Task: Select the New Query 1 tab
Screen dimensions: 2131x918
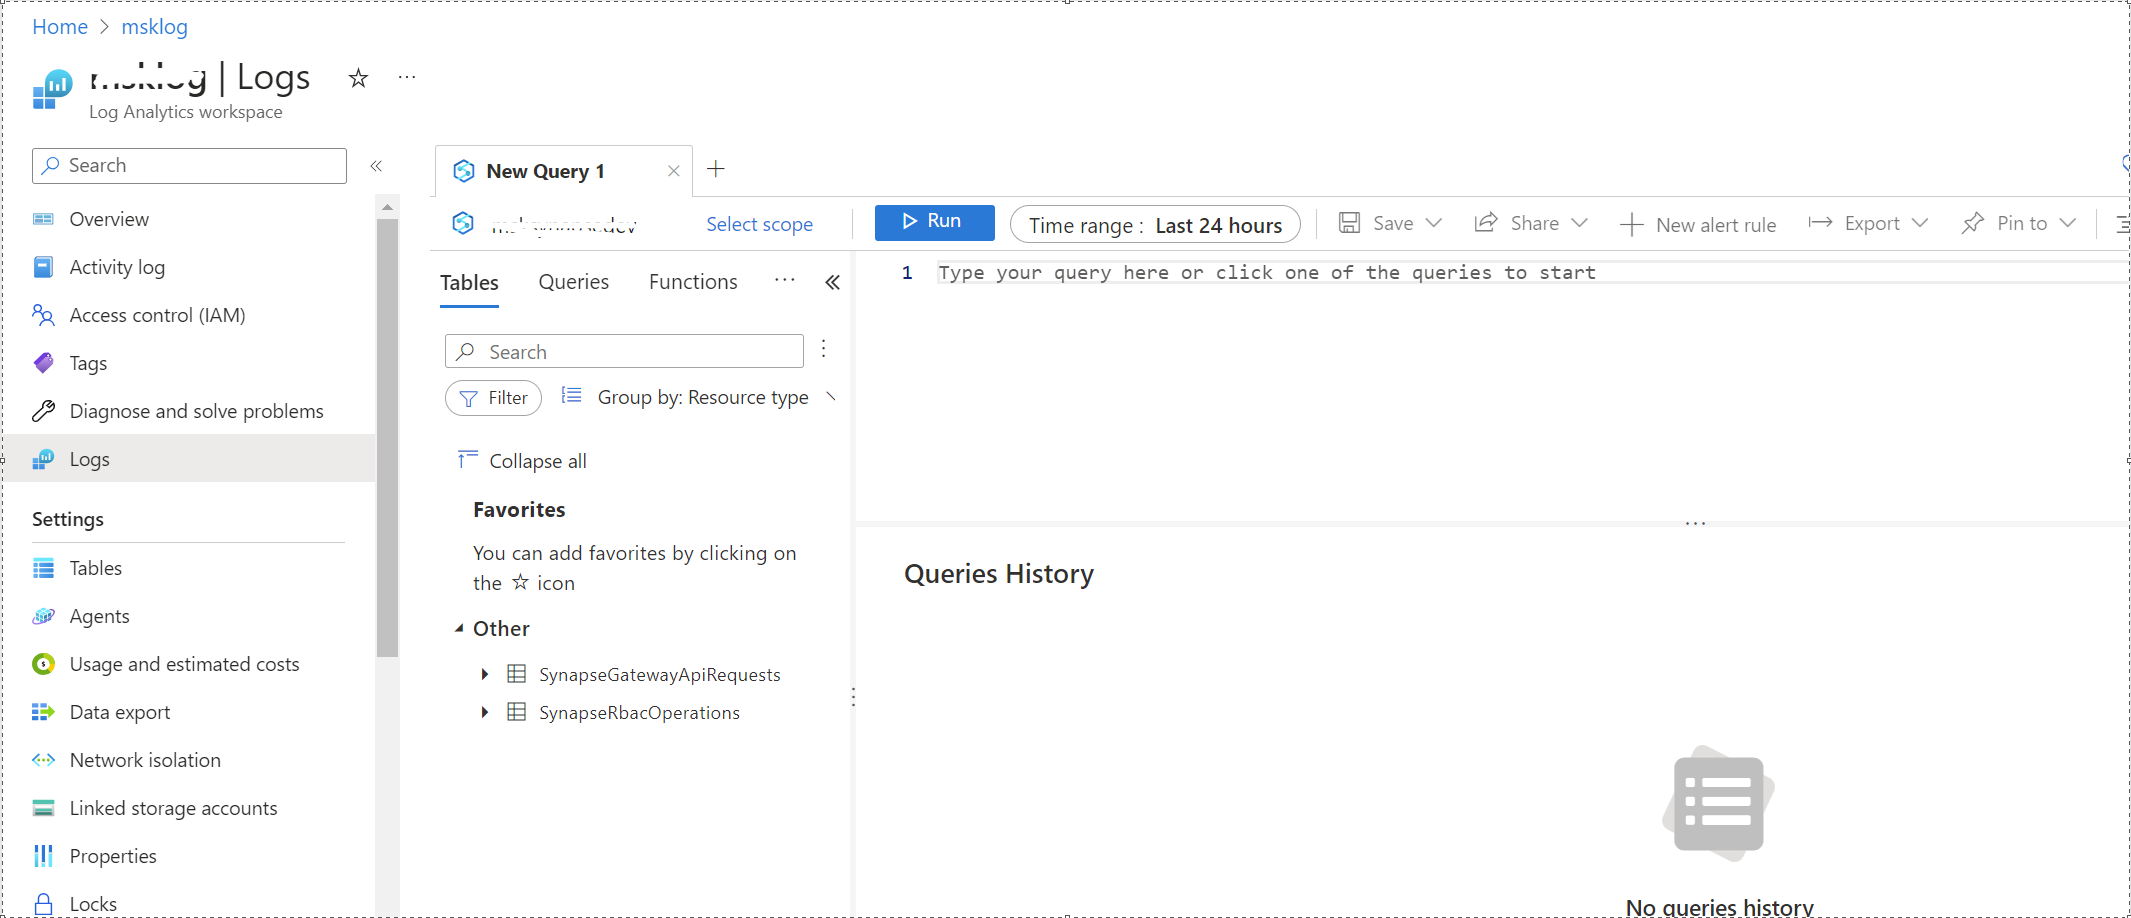Action: click(545, 171)
